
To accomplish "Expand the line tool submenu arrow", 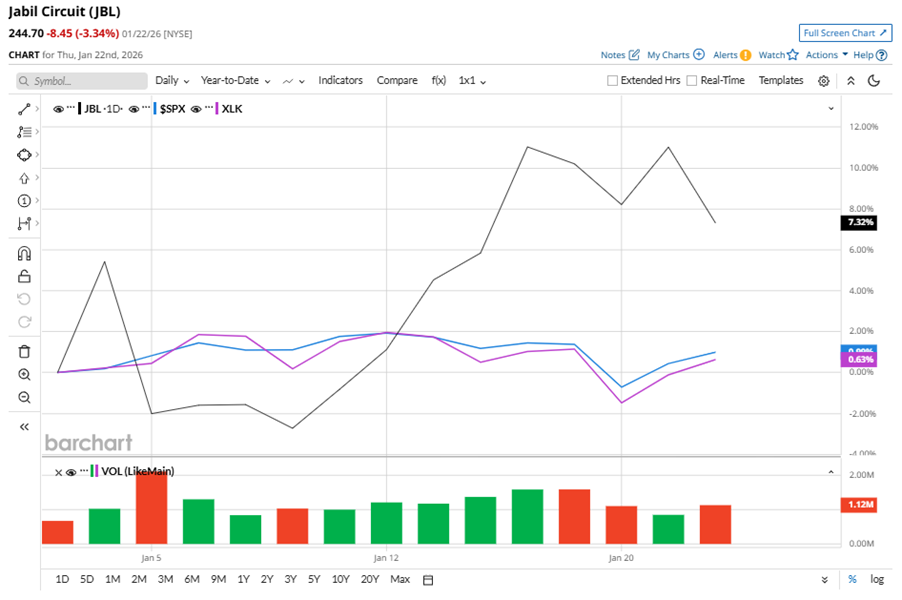I will (37, 109).
